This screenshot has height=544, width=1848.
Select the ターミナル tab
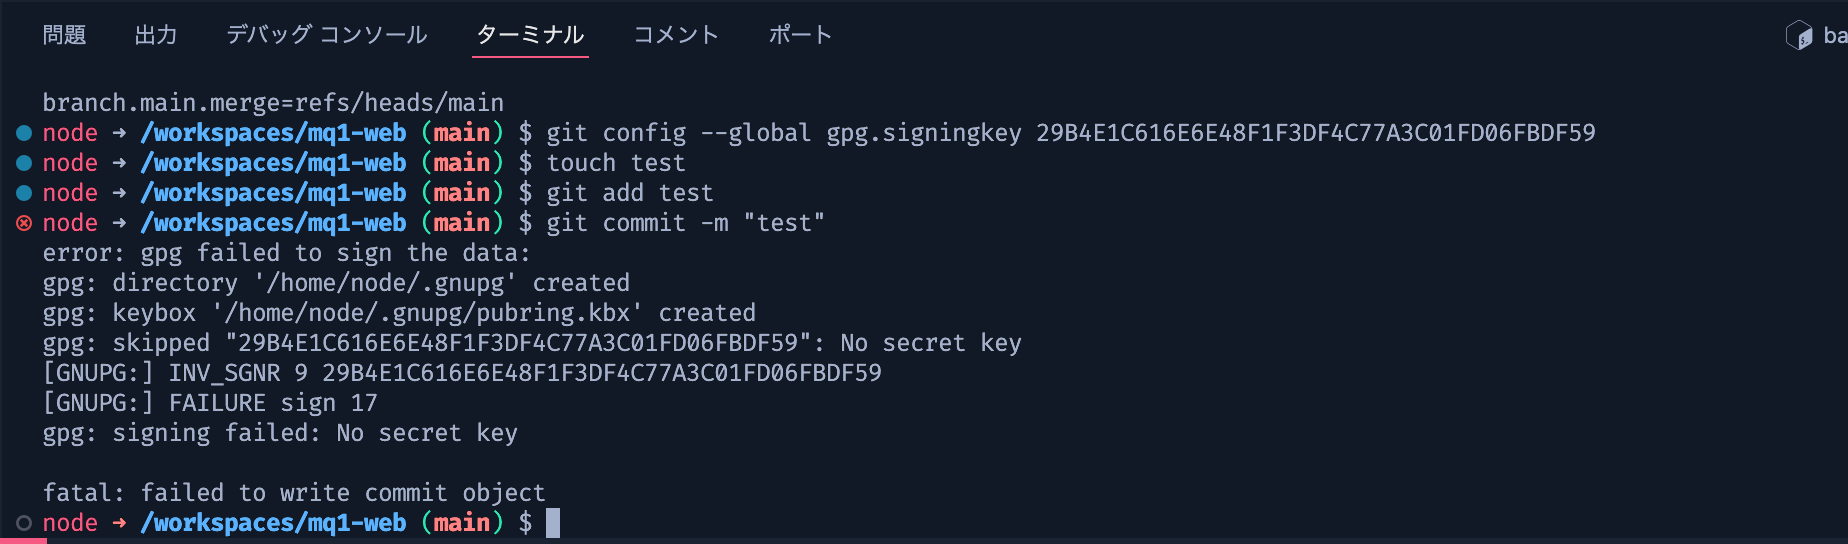pos(530,35)
